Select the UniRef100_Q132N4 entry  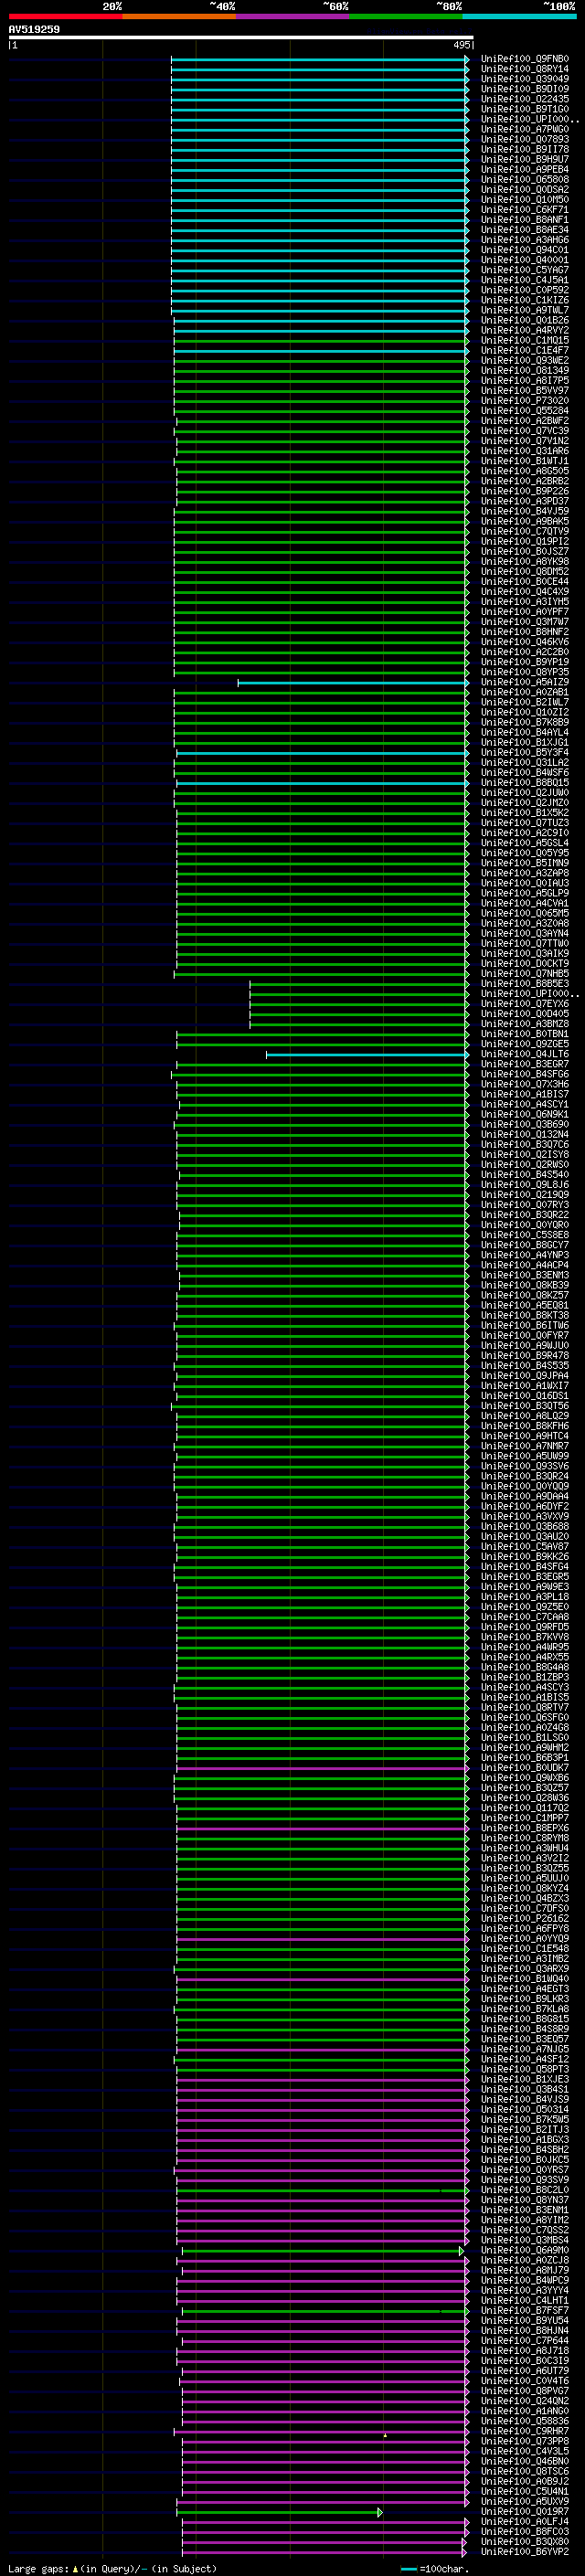[525, 1134]
